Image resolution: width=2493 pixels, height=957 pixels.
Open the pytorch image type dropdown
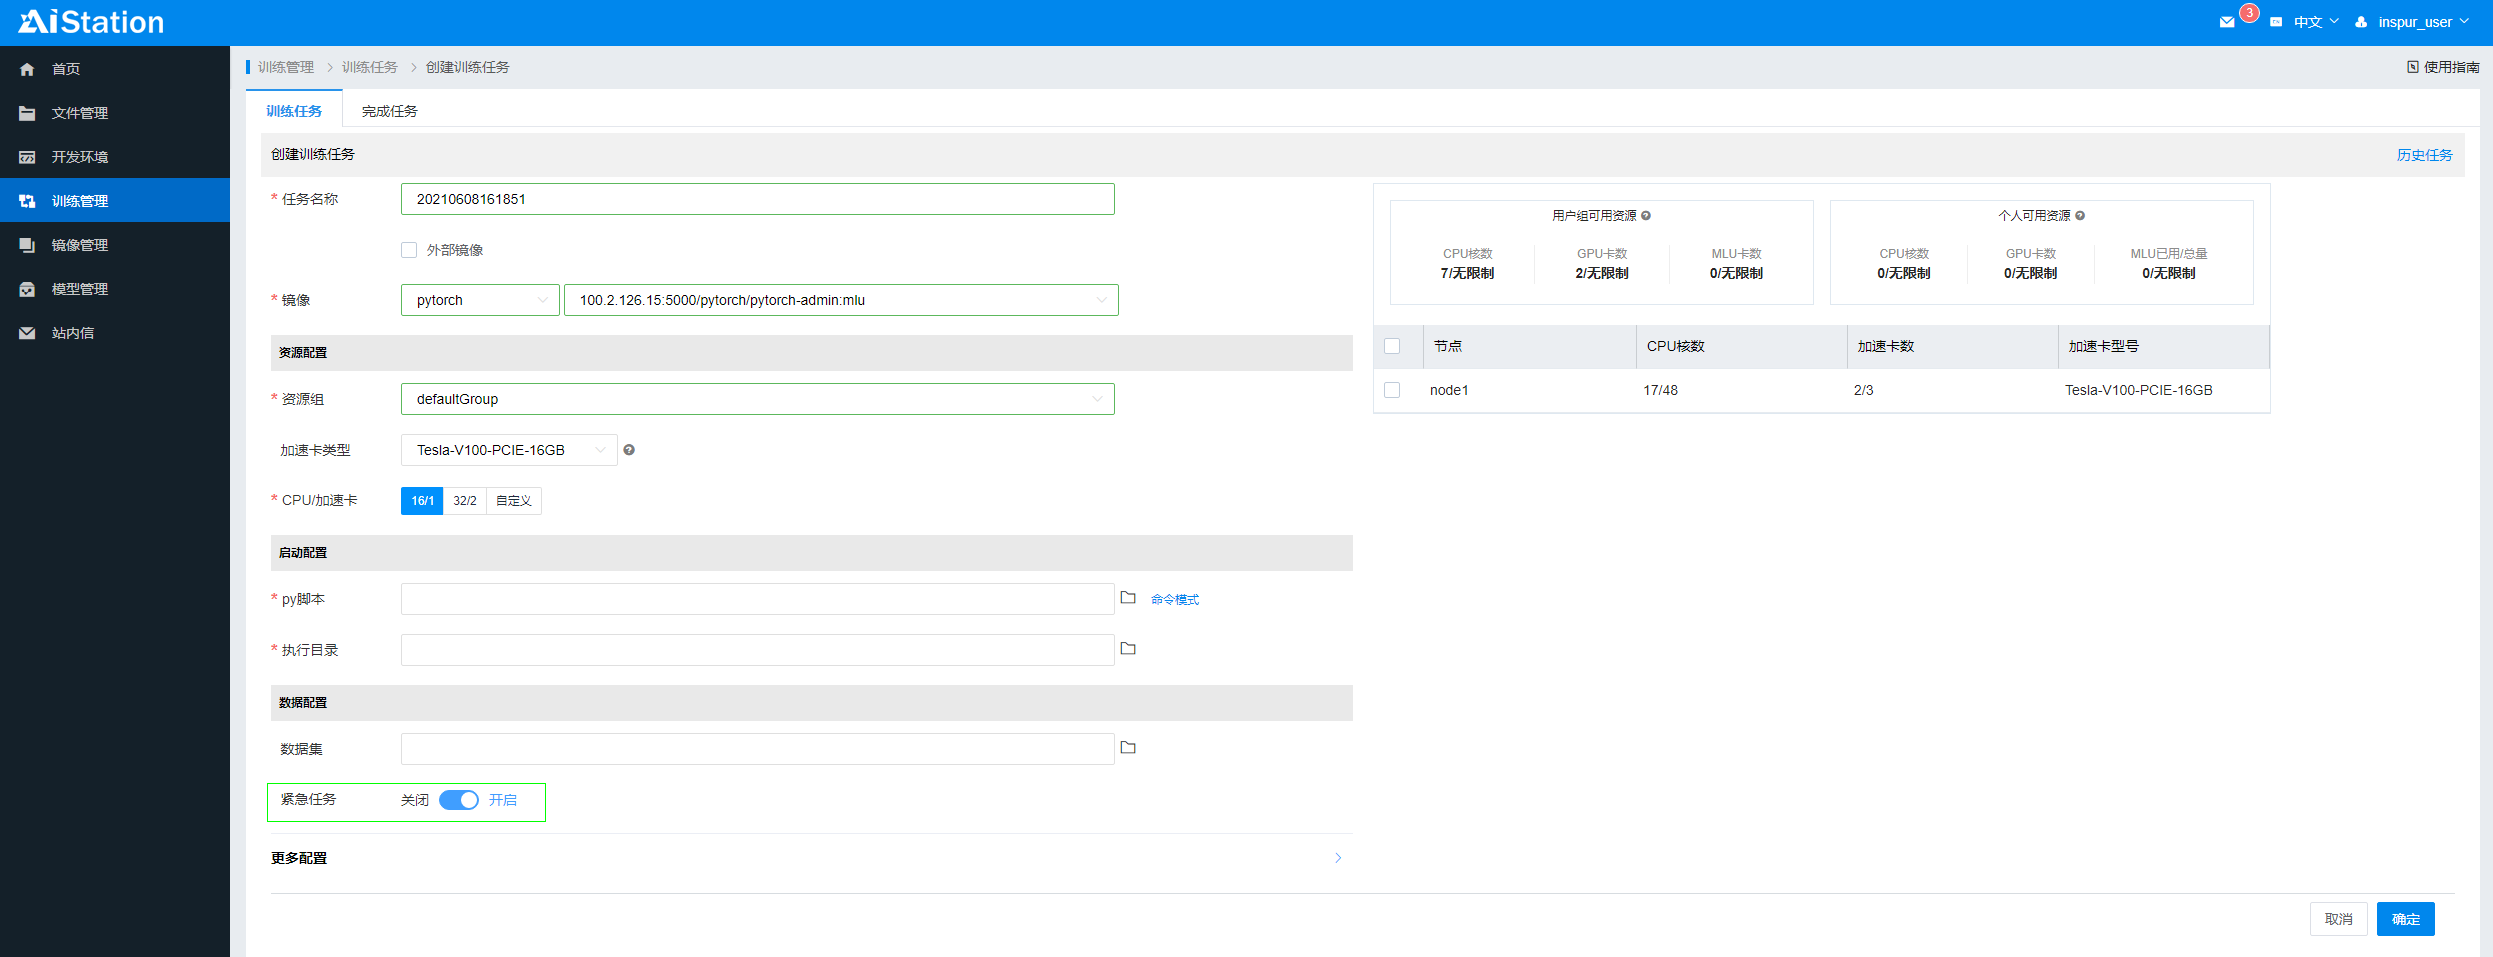(x=480, y=300)
